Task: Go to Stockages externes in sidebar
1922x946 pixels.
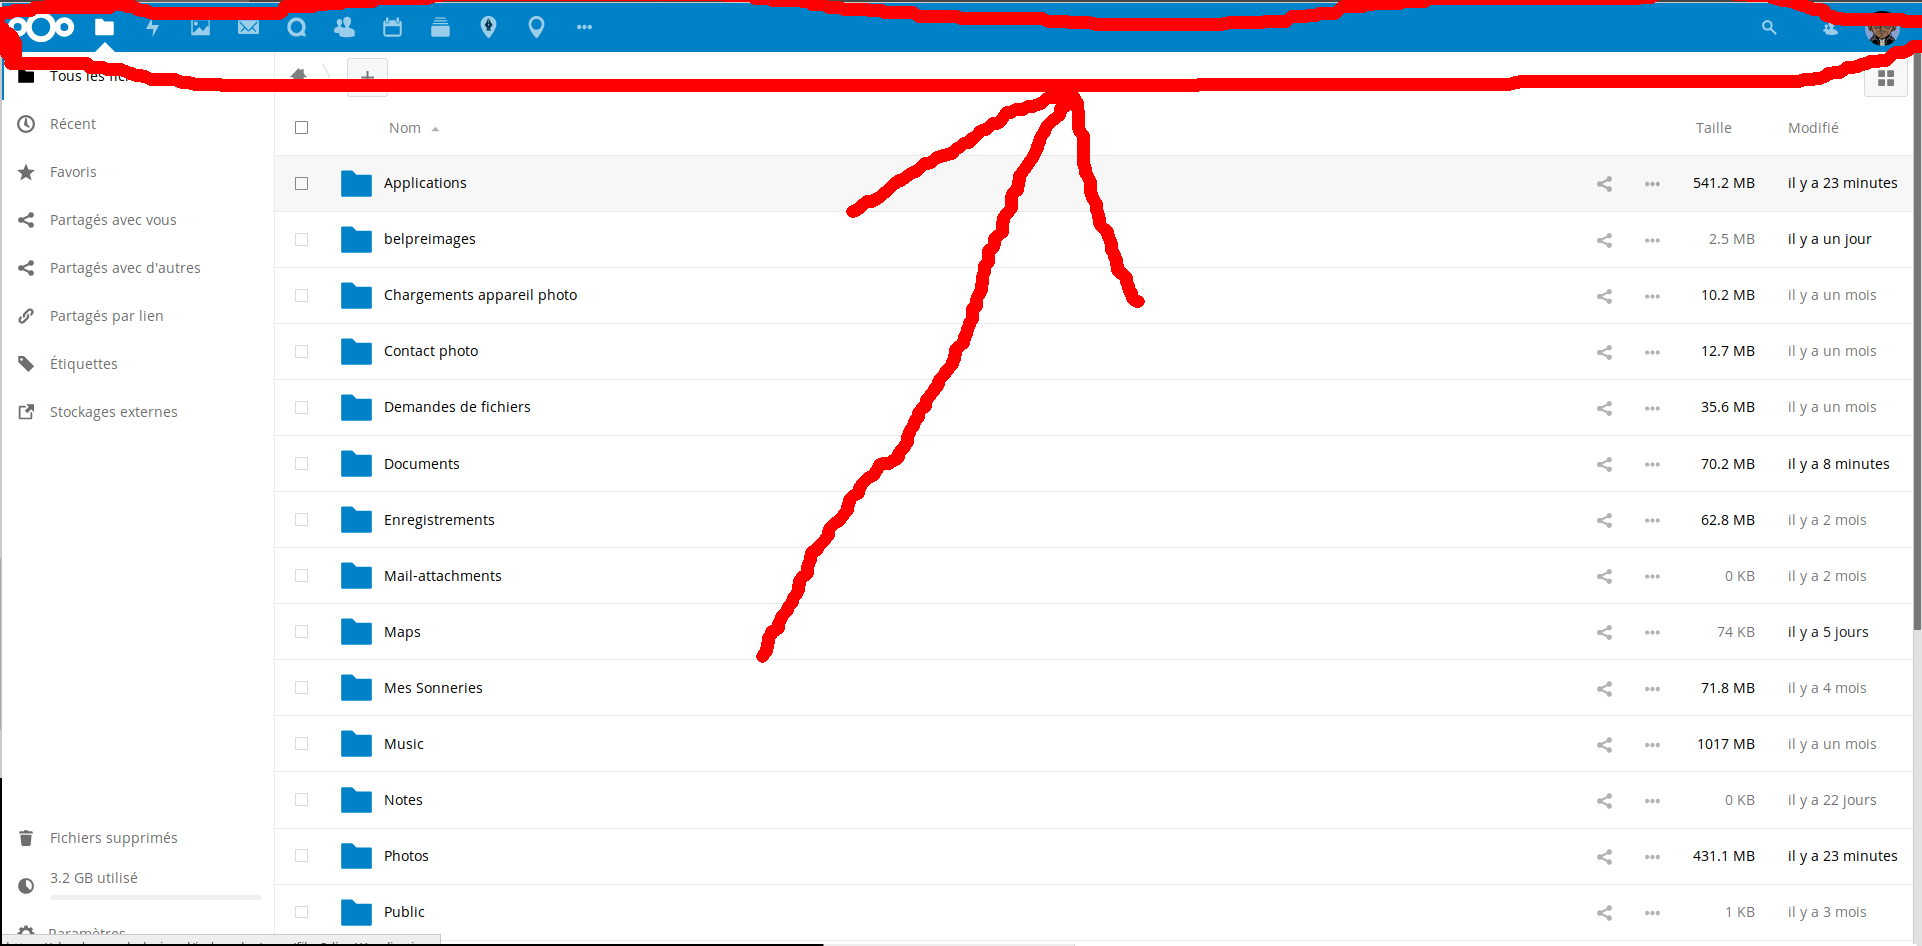Action: [113, 411]
